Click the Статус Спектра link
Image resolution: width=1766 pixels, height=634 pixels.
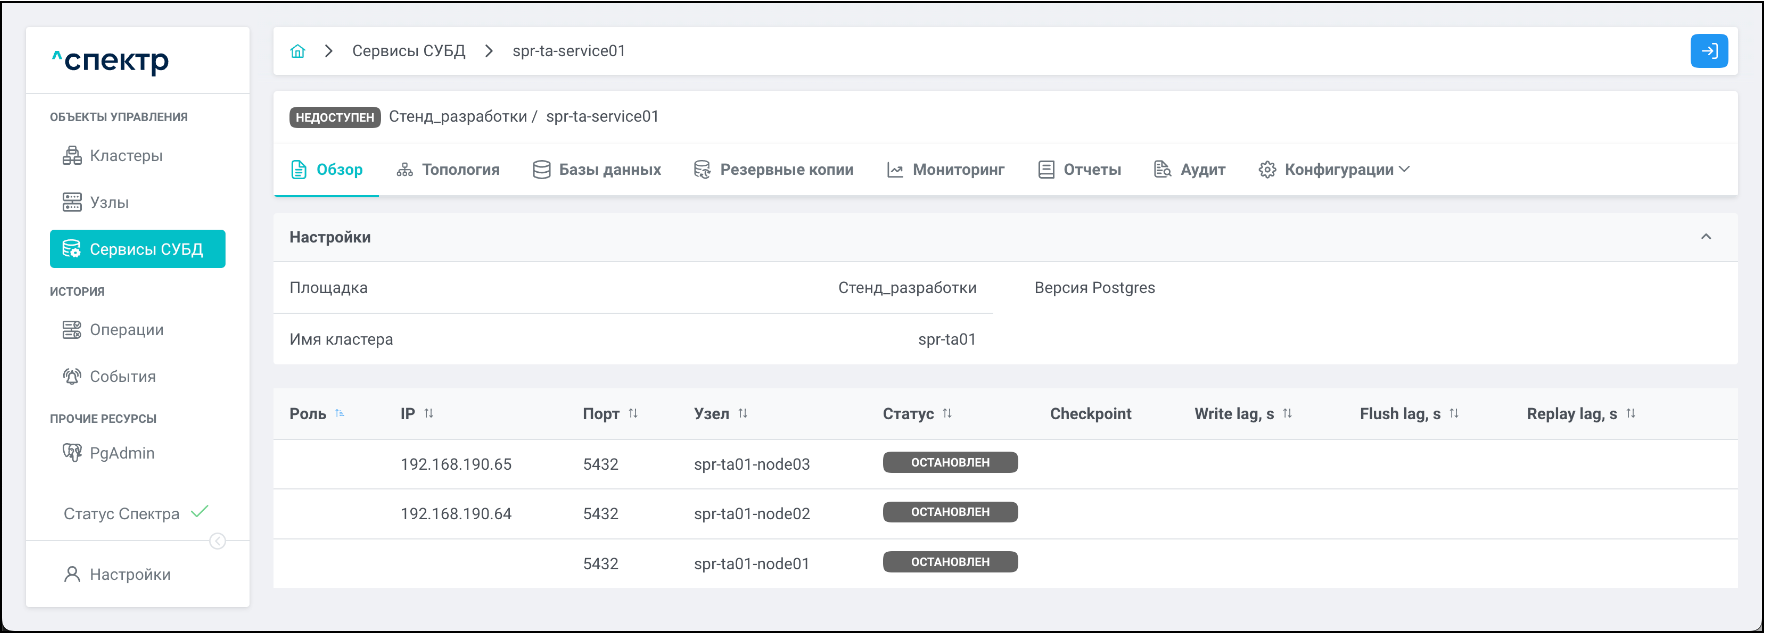pos(122,514)
